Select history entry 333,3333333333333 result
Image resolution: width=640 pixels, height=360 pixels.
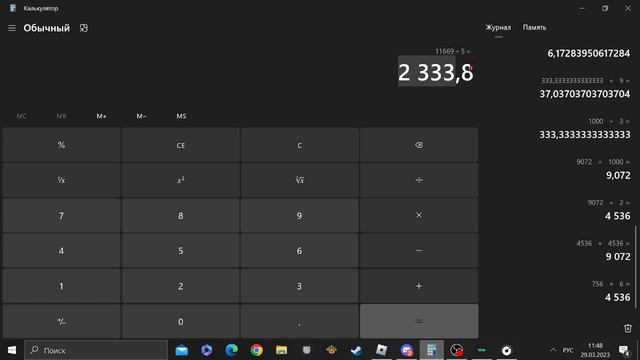(584, 135)
